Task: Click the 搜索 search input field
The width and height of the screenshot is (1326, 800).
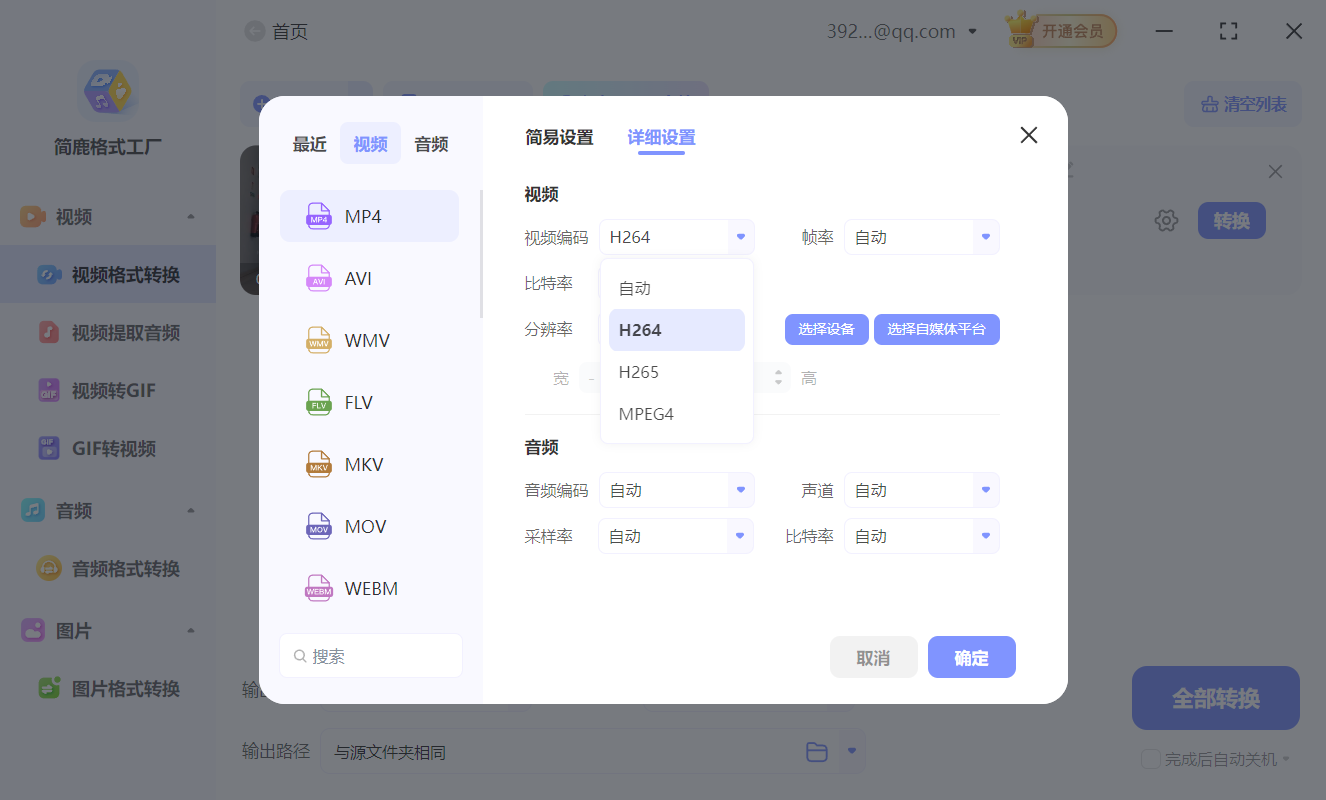Action: [371, 655]
